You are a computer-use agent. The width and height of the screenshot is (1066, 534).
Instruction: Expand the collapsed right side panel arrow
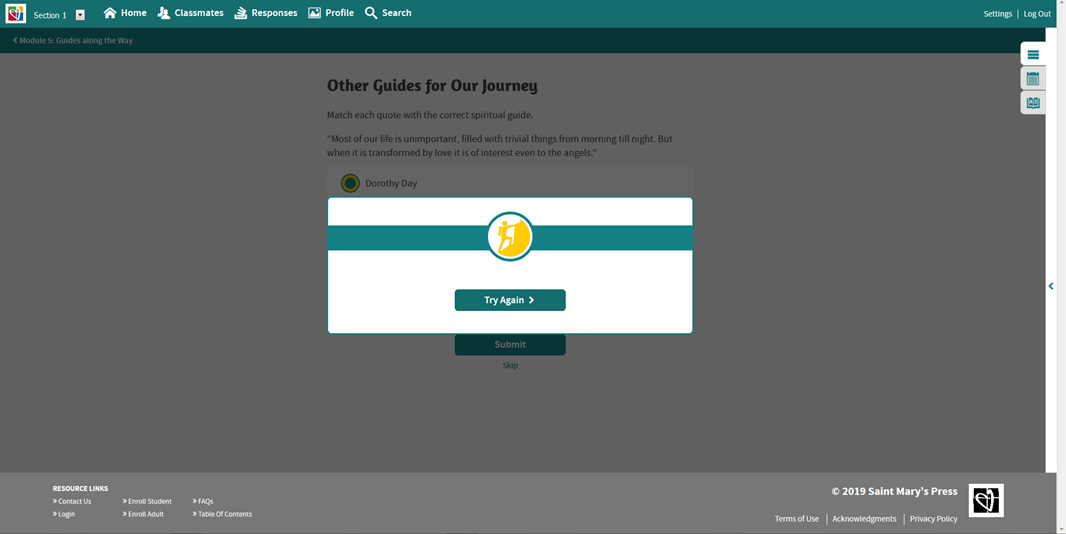click(x=1051, y=286)
